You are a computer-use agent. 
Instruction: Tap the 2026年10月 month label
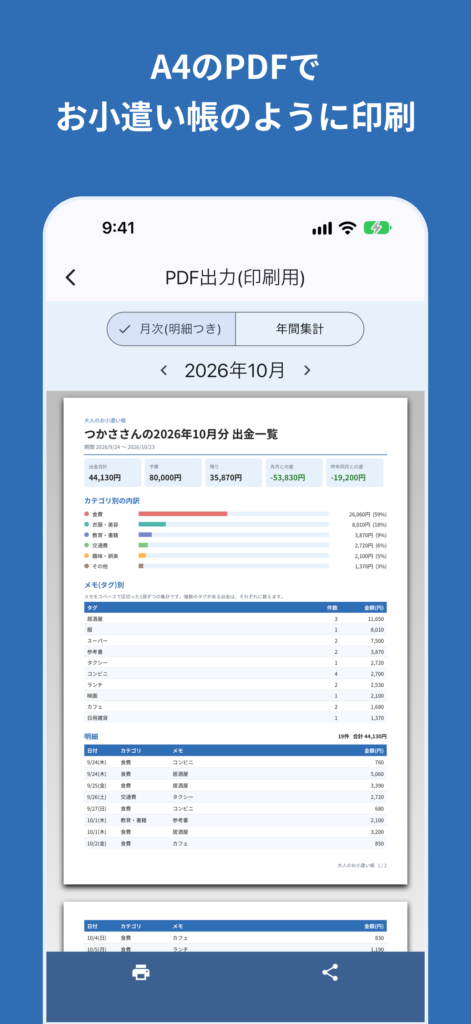(235, 370)
